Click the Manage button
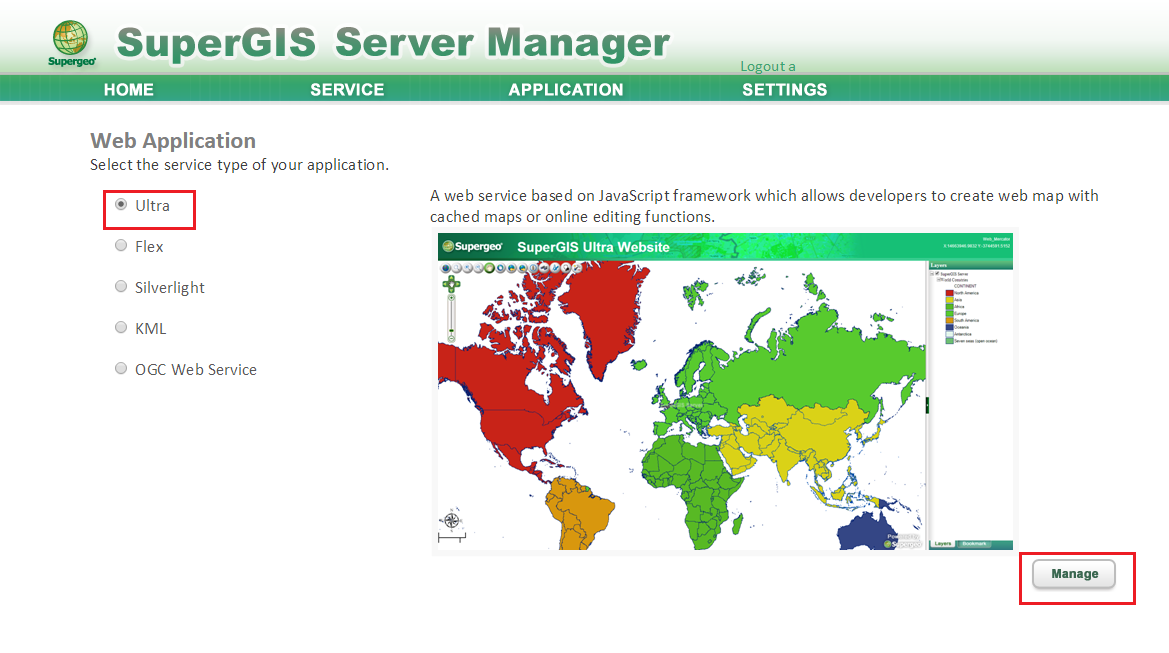Viewport: 1169px width, 653px height. point(1074,574)
